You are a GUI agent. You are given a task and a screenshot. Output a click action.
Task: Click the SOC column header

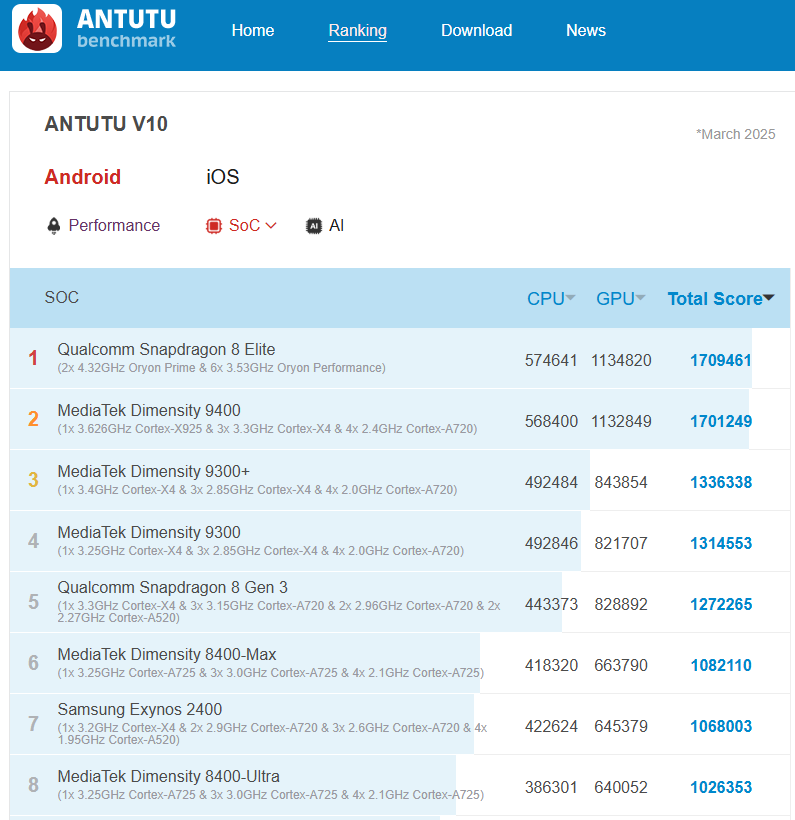62,297
